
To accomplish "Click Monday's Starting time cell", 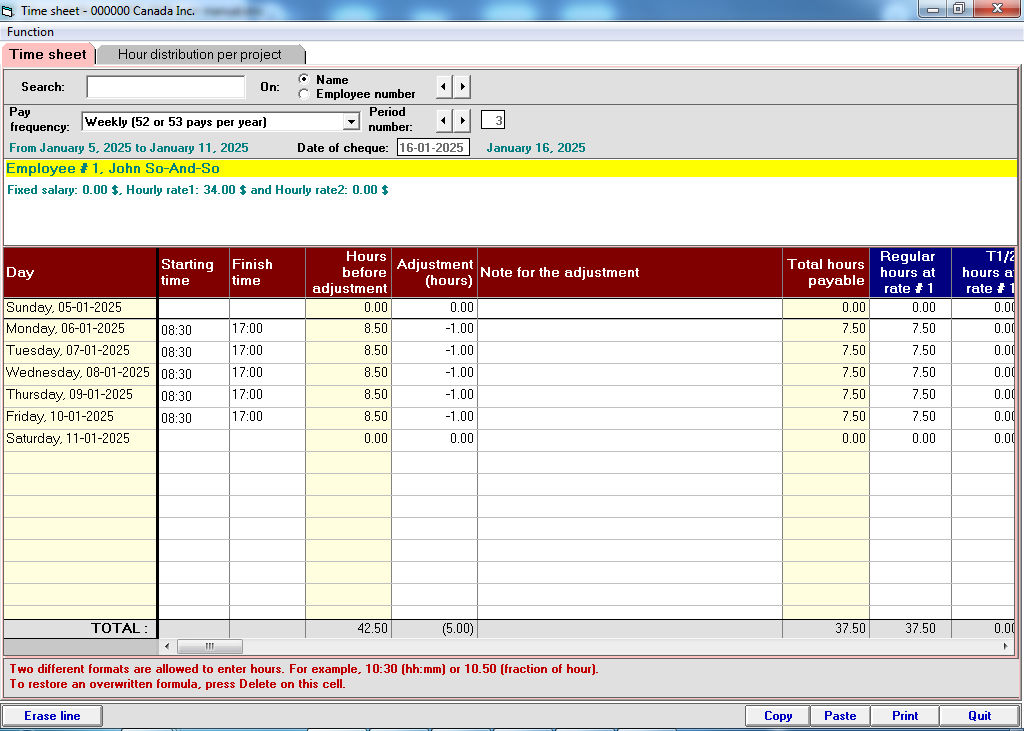I will 193,329.
